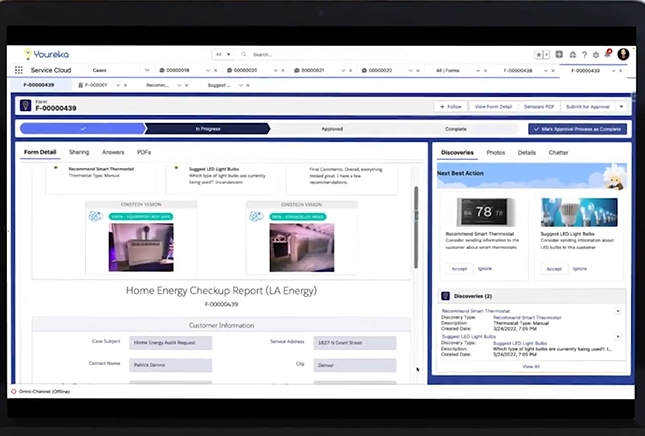This screenshot has height=436, width=645.
Task: Open the user profile avatar
Action: point(623,54)
